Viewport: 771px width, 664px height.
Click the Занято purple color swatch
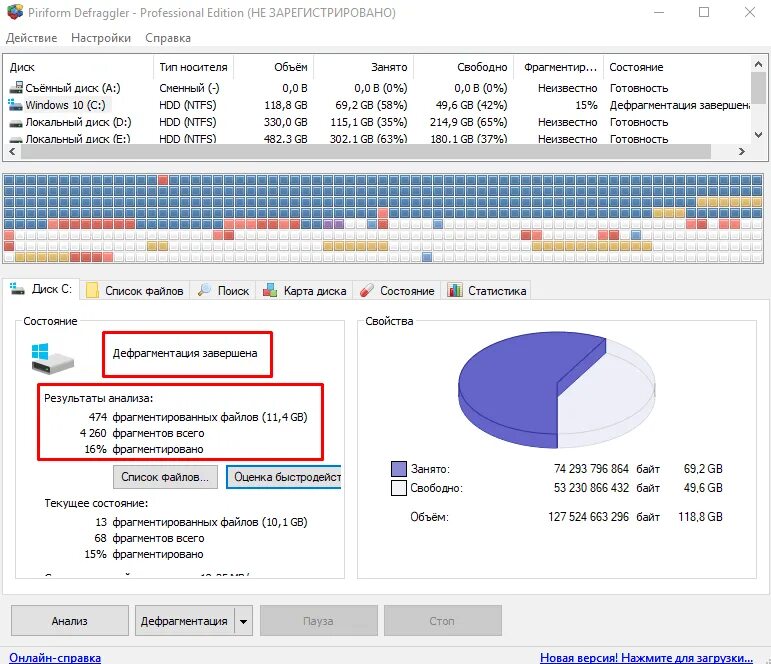pyautogui.click(x=399, y=469)
